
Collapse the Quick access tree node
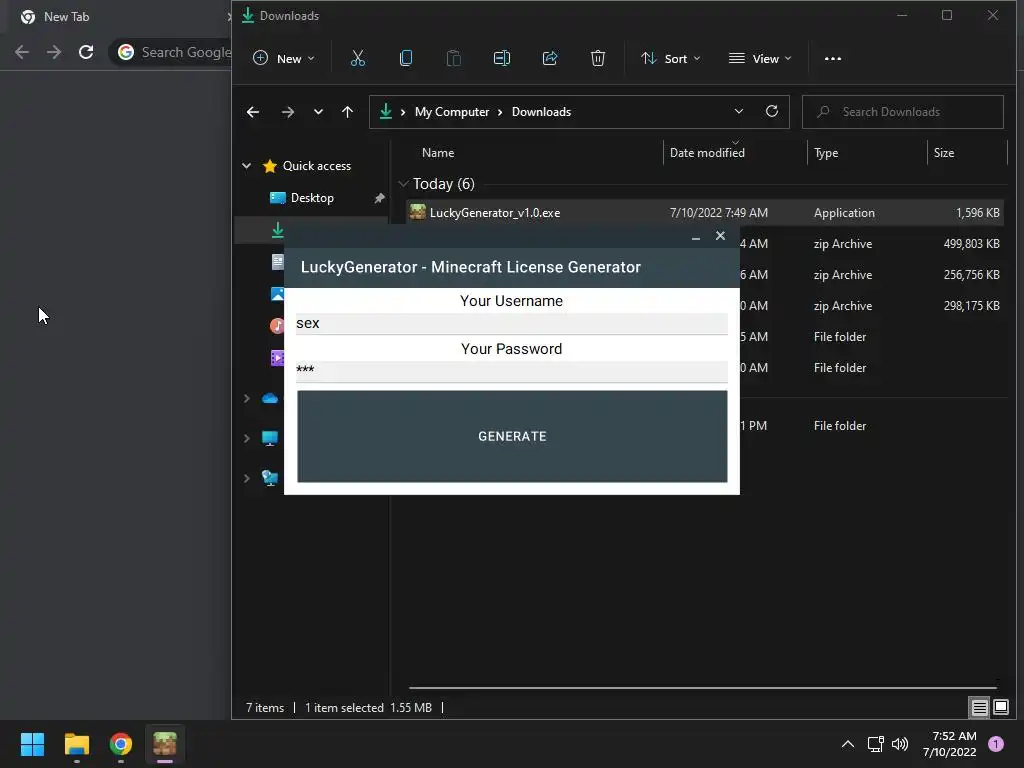[x=246, y=166]
